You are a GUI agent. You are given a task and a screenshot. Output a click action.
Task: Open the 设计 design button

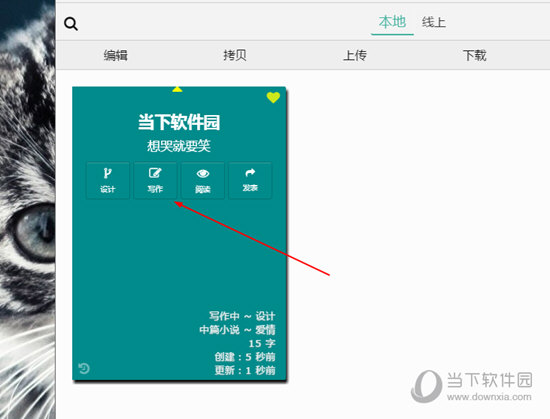coord(108,181)
